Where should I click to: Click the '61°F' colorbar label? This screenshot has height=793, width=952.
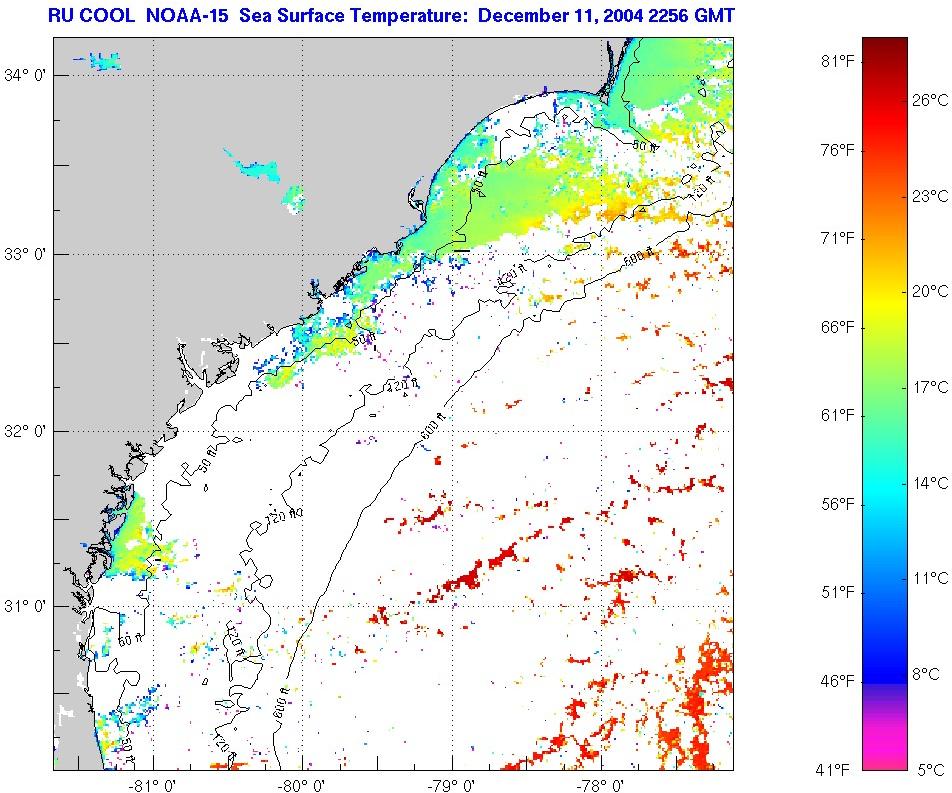tap(838, 416)
